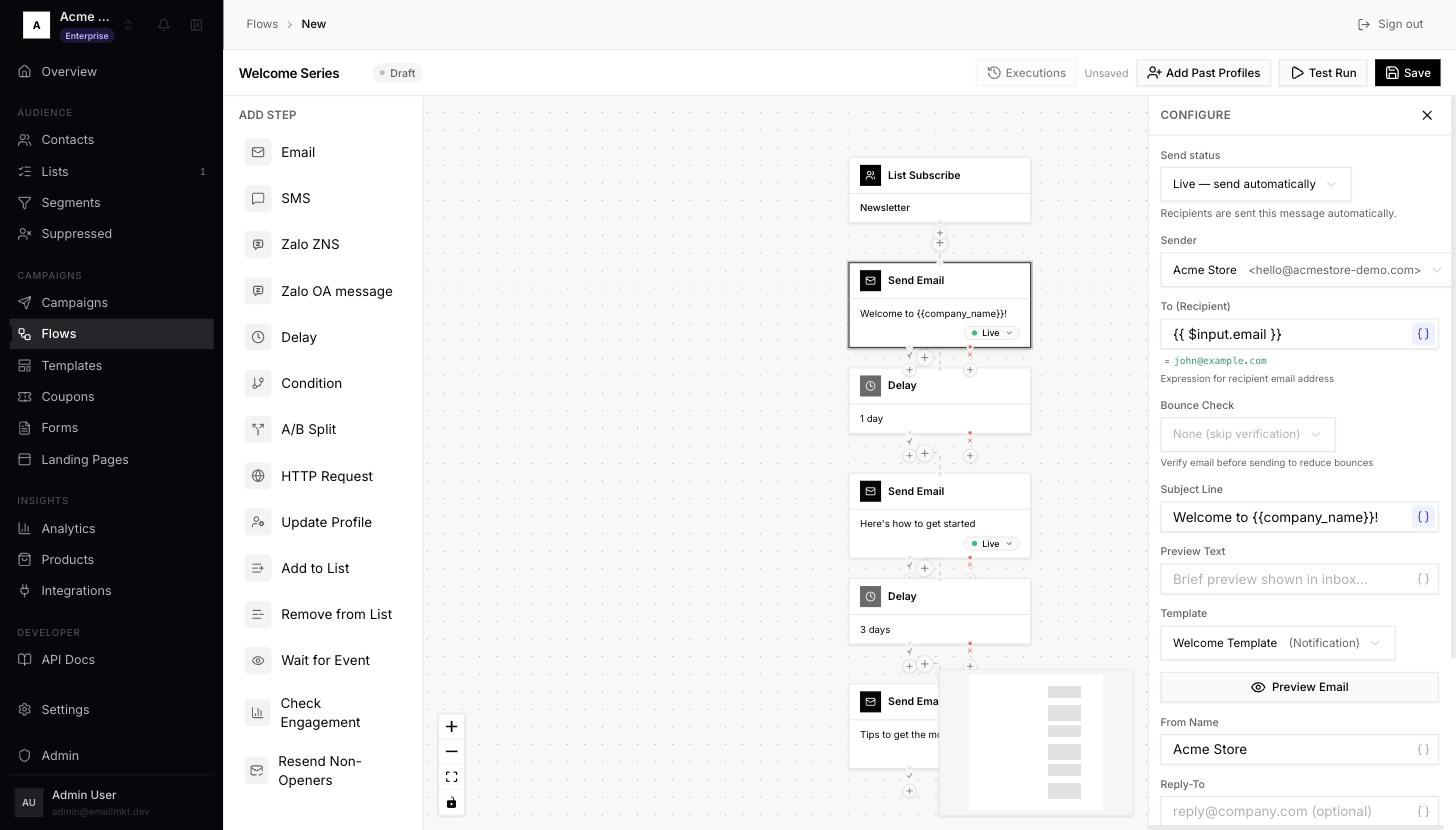Image resolution: width=1456 pixels, height=830 pixels.
Task: Toggle expression mode for To Recipient
Action: tap(1422, 334)
